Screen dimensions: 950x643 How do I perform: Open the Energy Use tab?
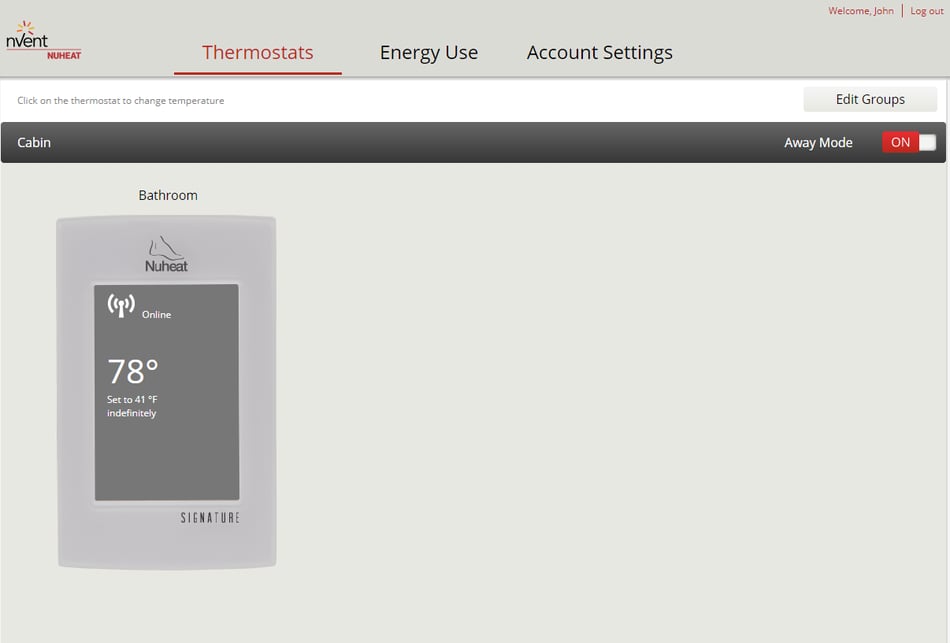click(428, 53)
